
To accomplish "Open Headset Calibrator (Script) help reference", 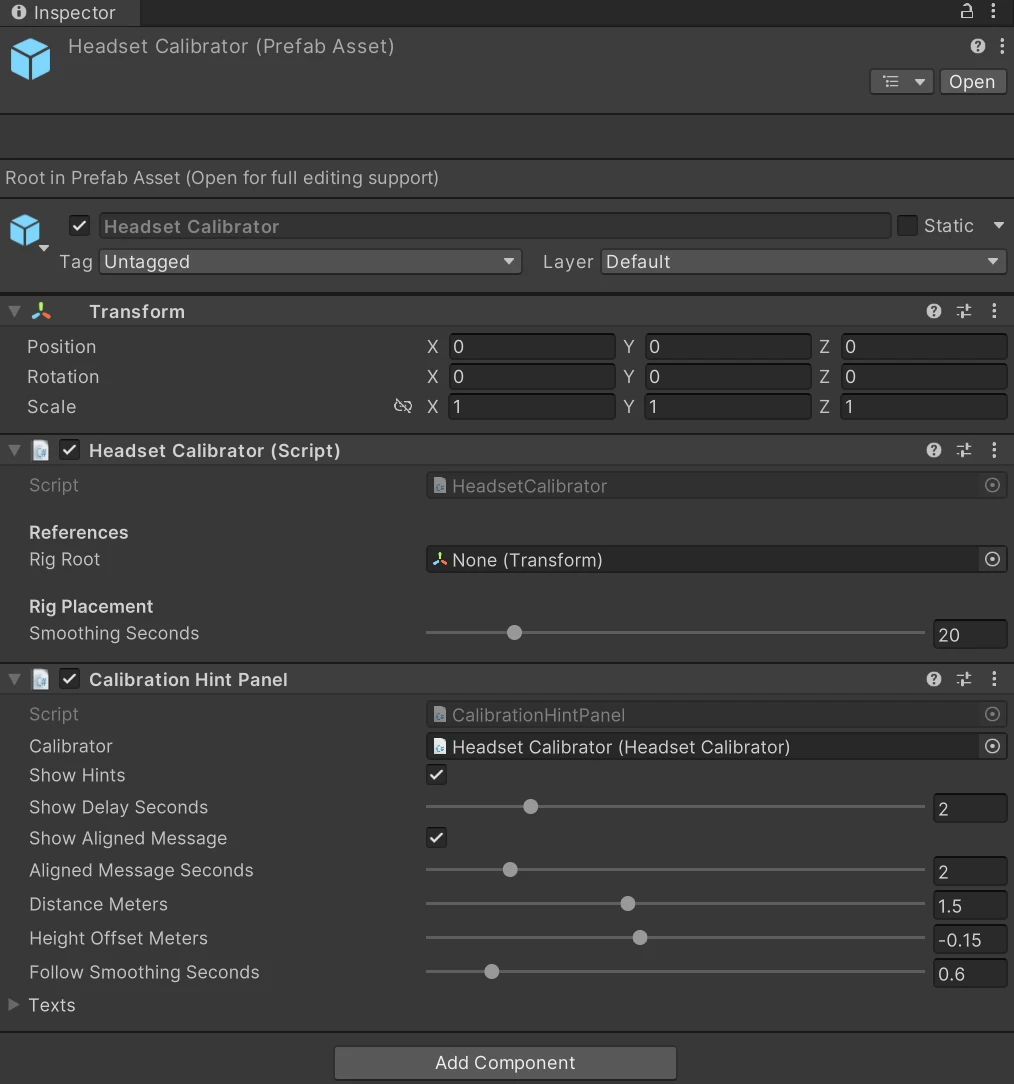I will 934,450.
